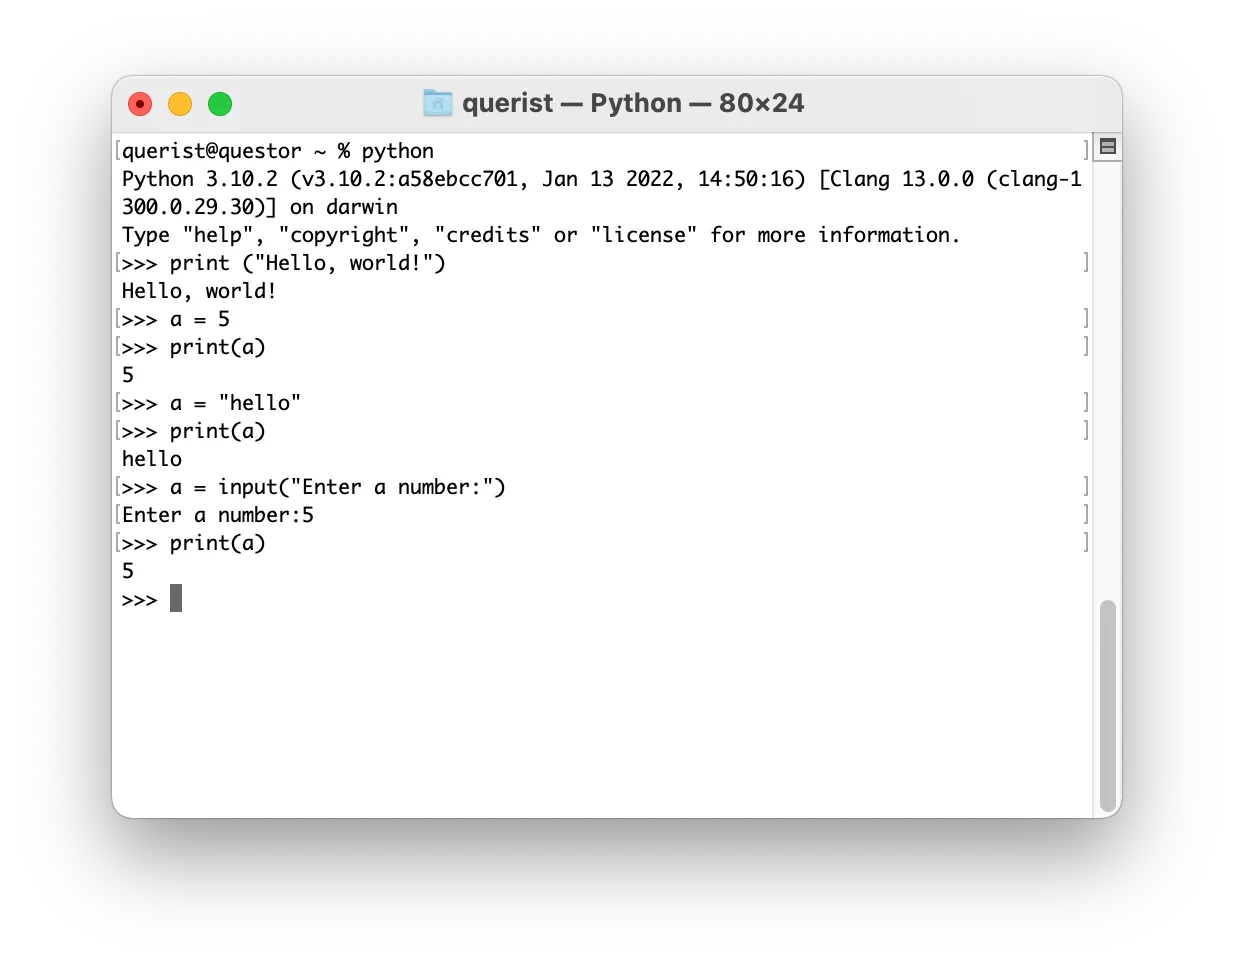Click the command mark next to a = 5
The image size is (1234, 966).
tap(118, 319)
